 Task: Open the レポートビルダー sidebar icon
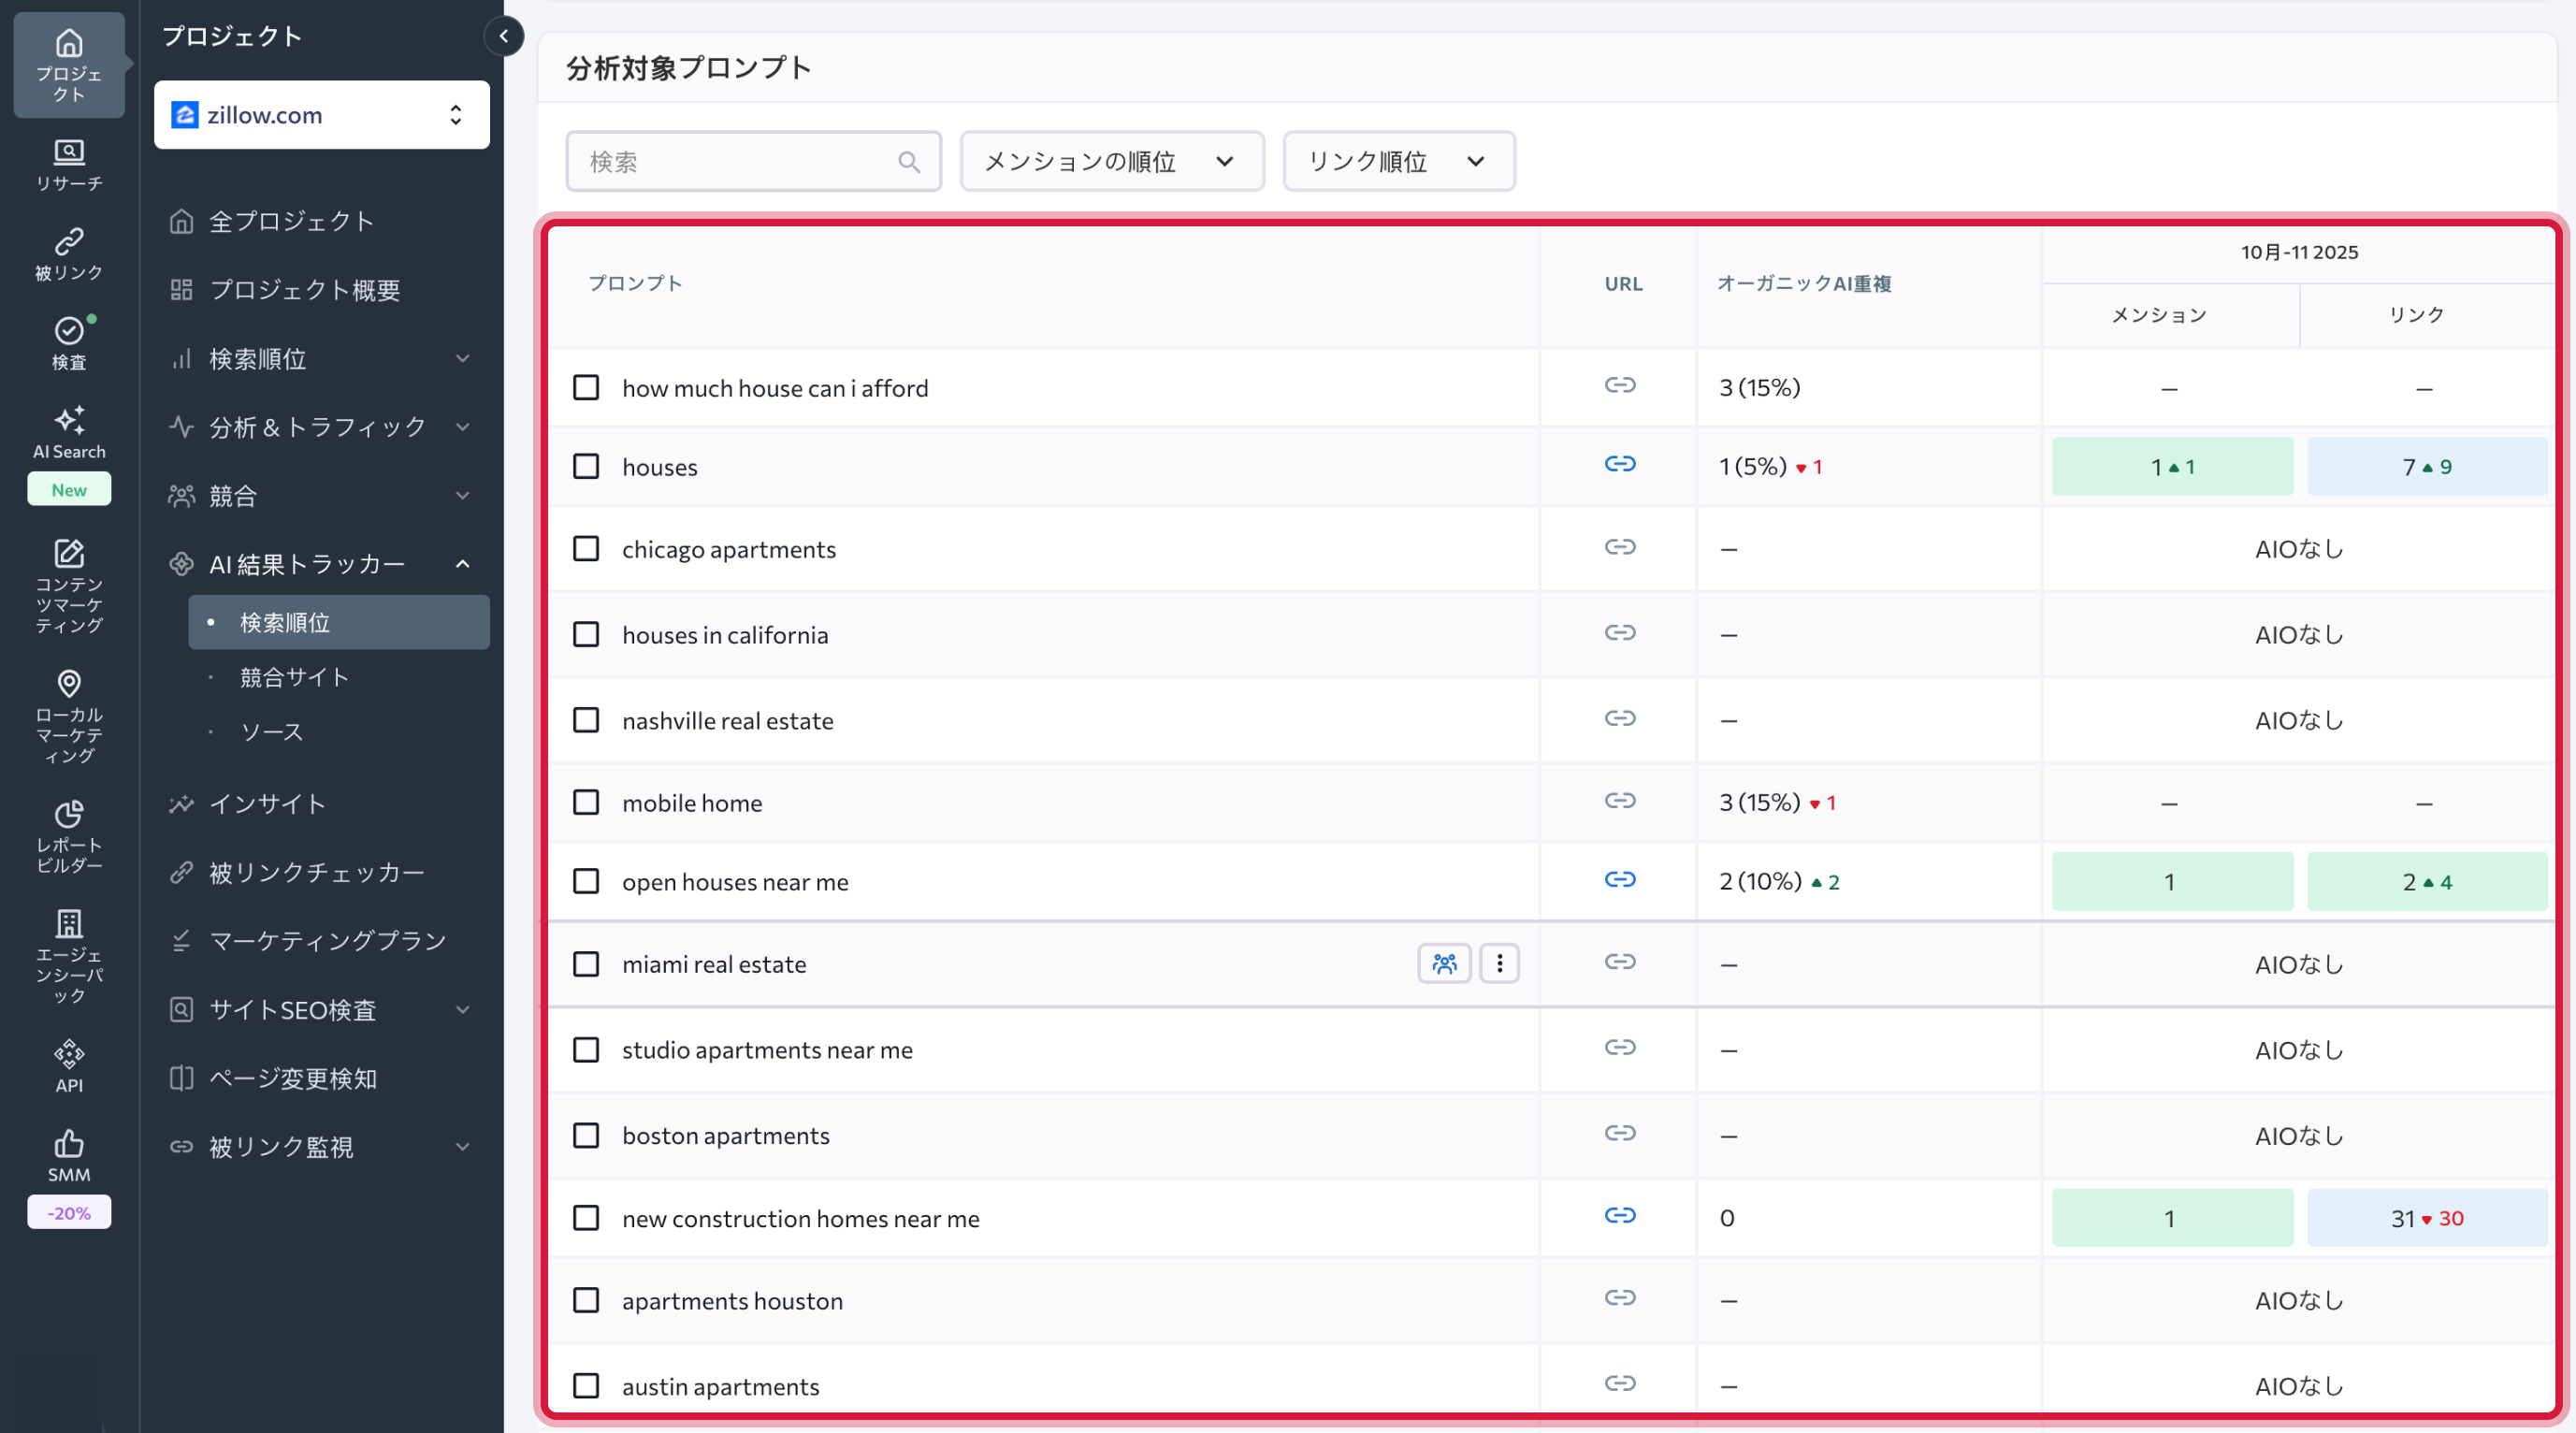point(68,835)
